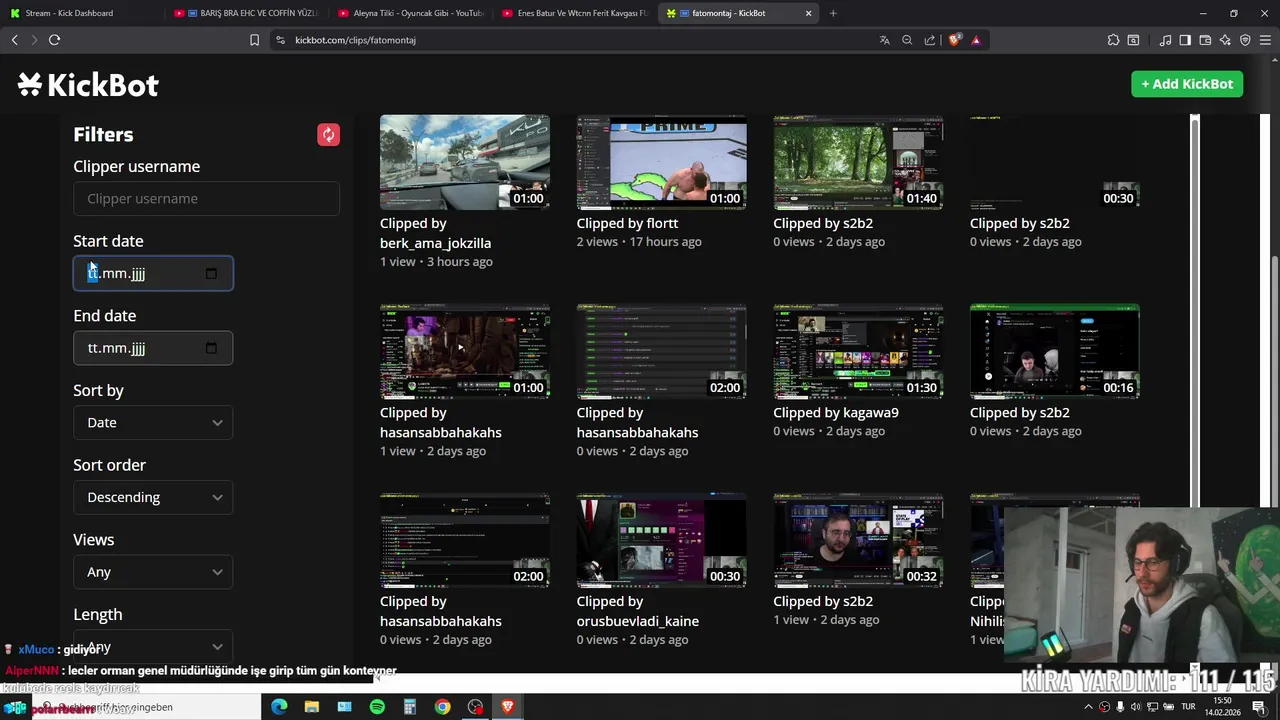The image size is (1280, 720).
Task: Switch to the Aleyna Tilki YouTube tab
Action: pyautogui.click(x=410, y=13)
